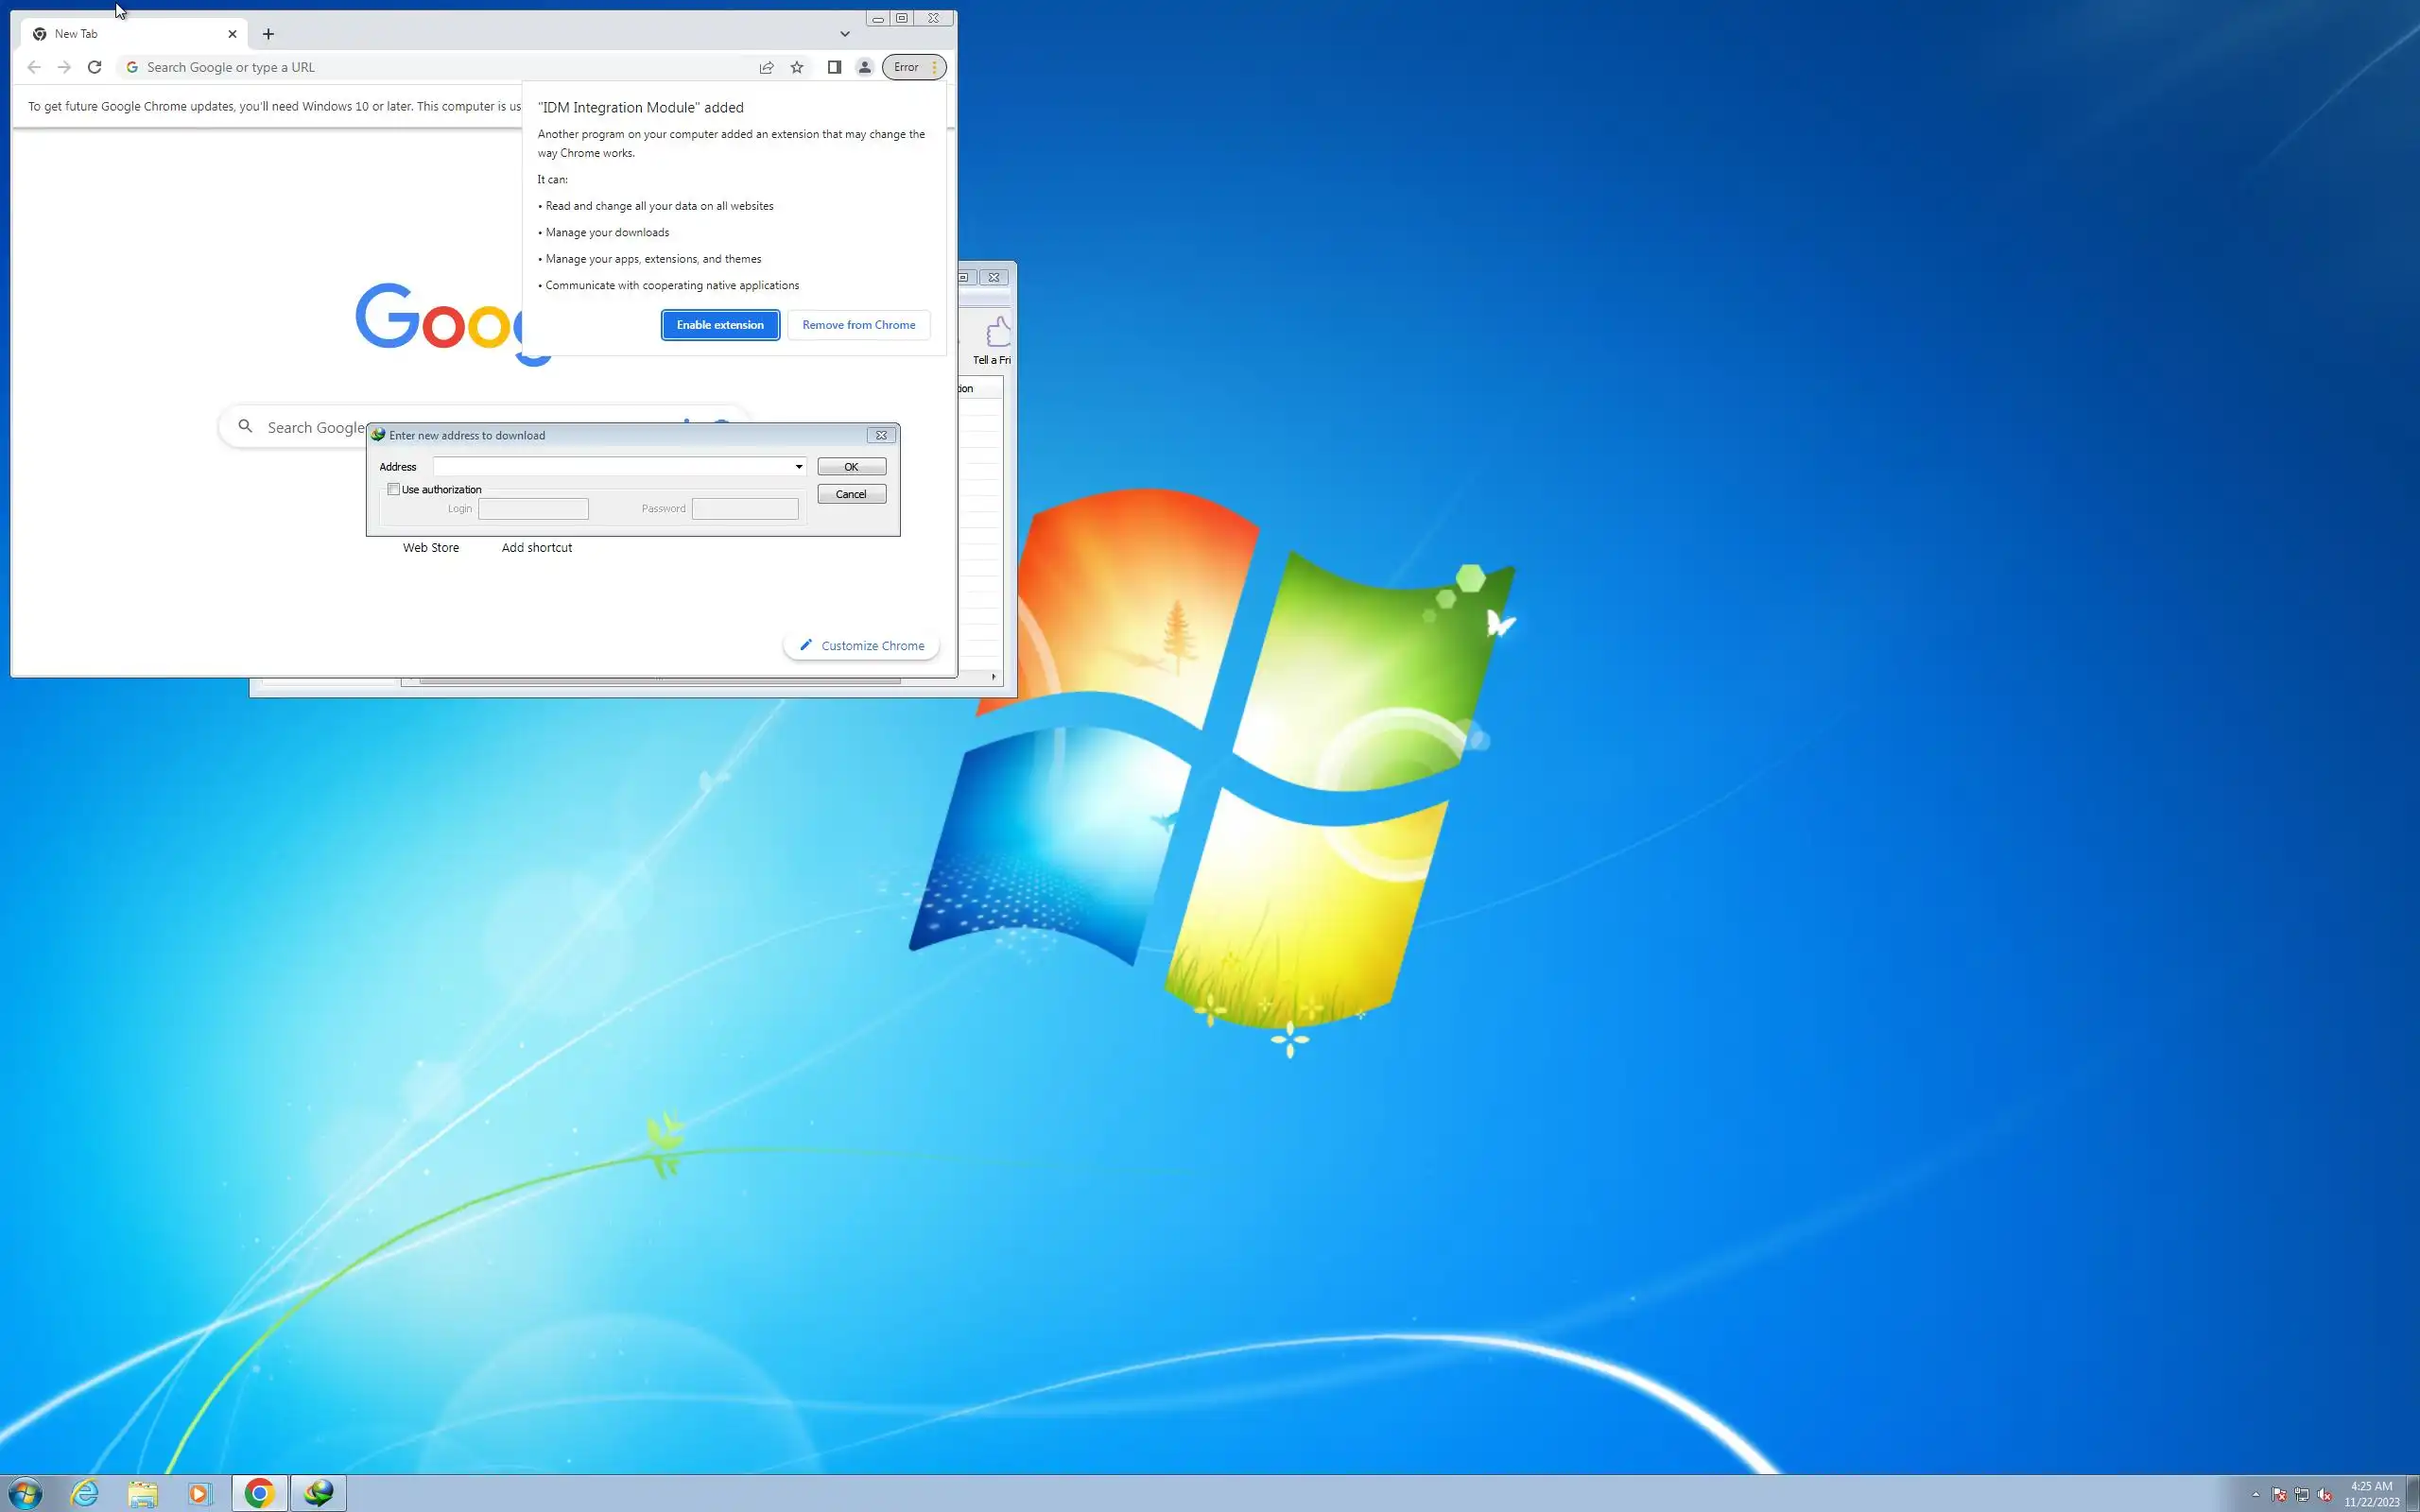The height and width of the screenshot is (1512, 2420).
Task: Open Windows Media Player taskbar icon
Action: point(199,1493)
